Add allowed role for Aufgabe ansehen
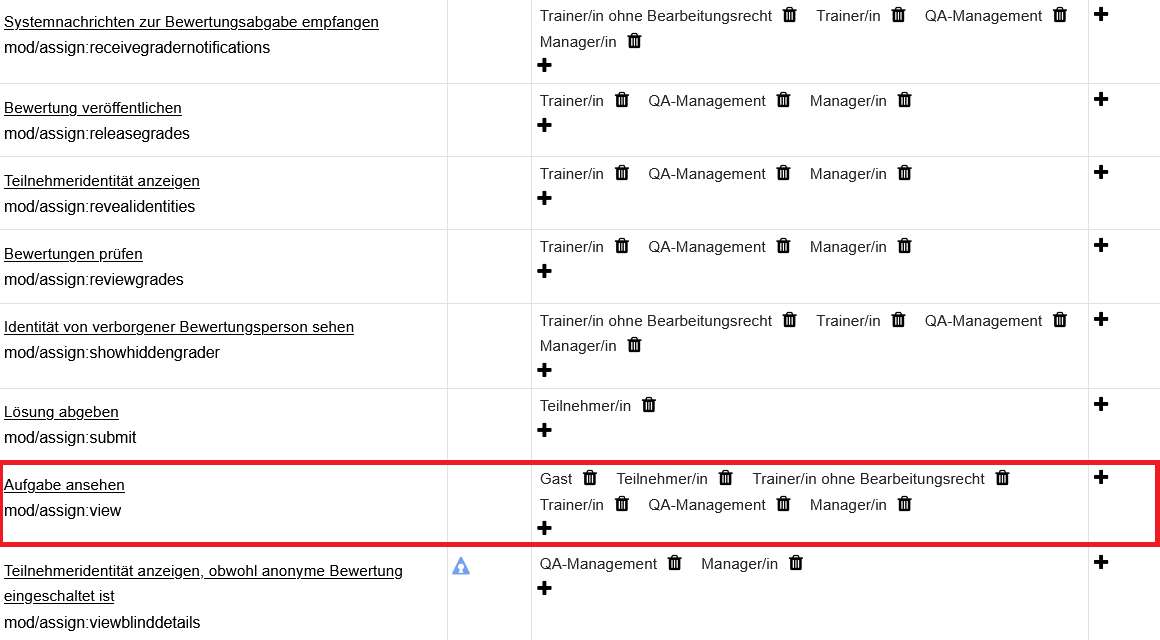This screenshot has width=1160, height=640. click(x=544, y=528)
